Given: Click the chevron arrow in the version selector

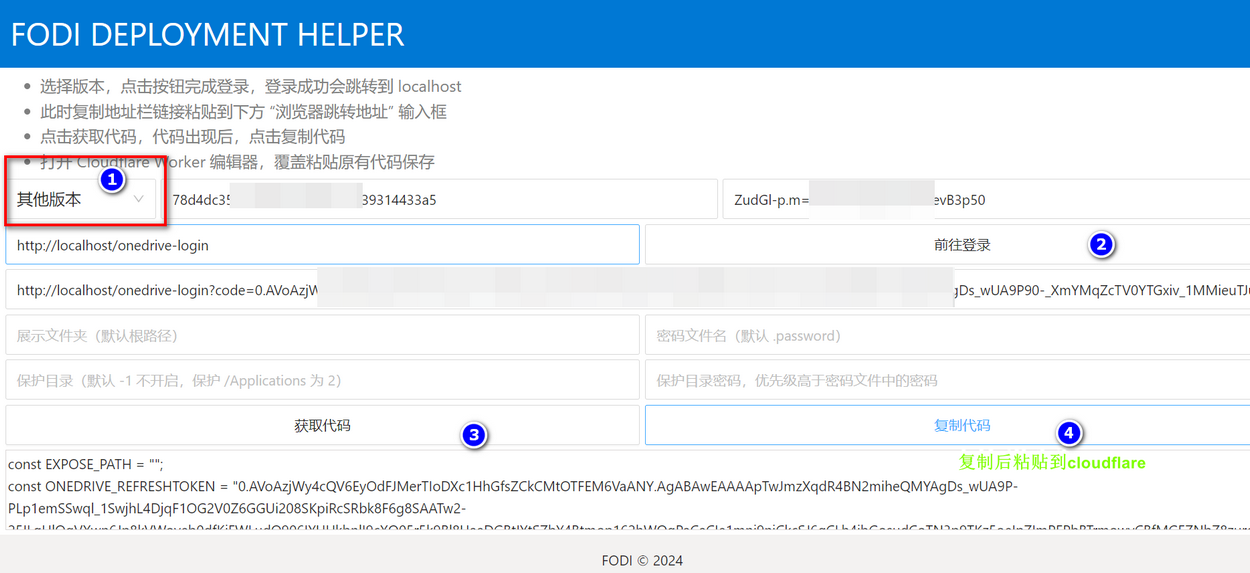Looking at the screenshot, I should click(139, 200).
